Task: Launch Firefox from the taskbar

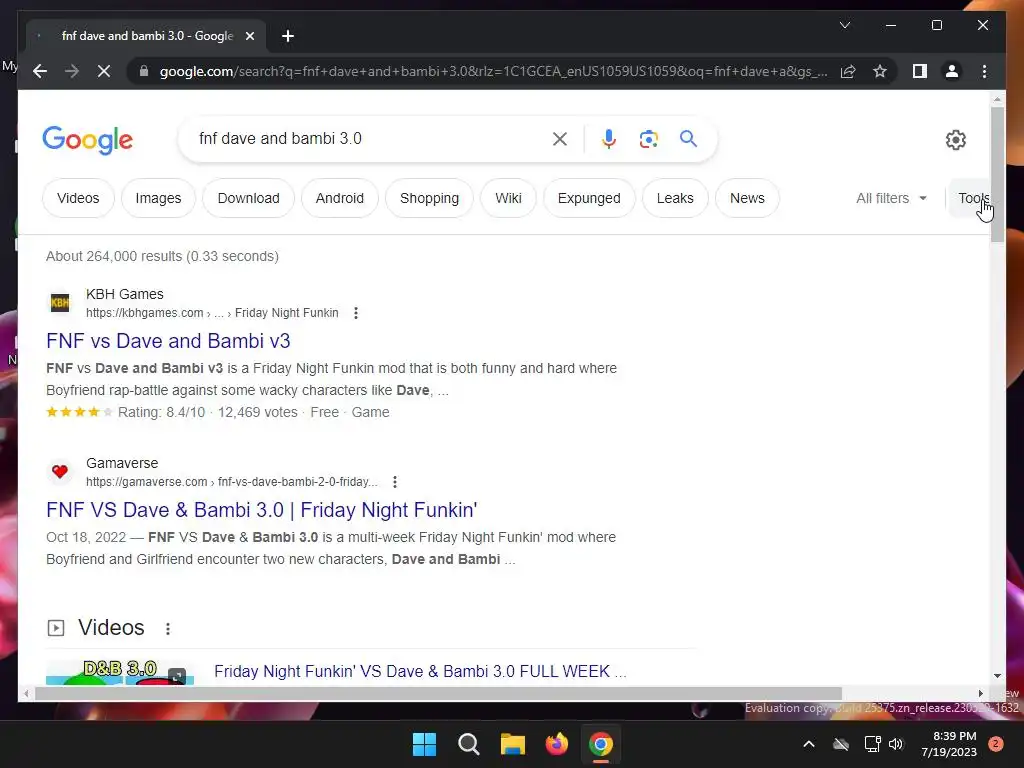Action: click(x=556, y=744)
